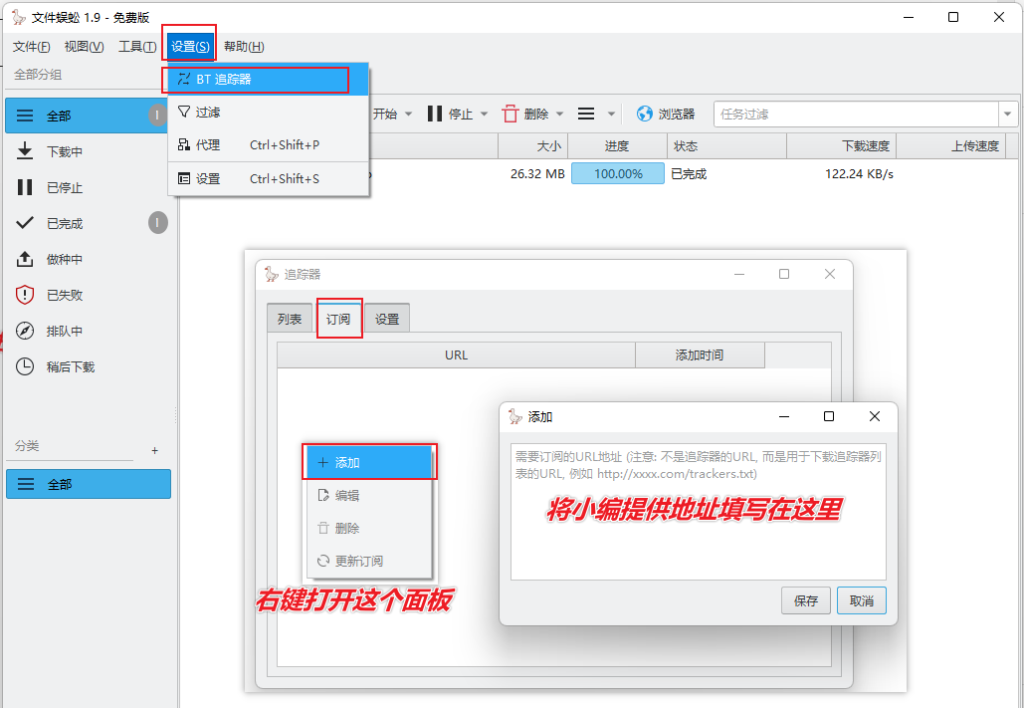Screen dimensions: 1024x708
Task: Click the 保存 (Save) button
Action: 805,600
